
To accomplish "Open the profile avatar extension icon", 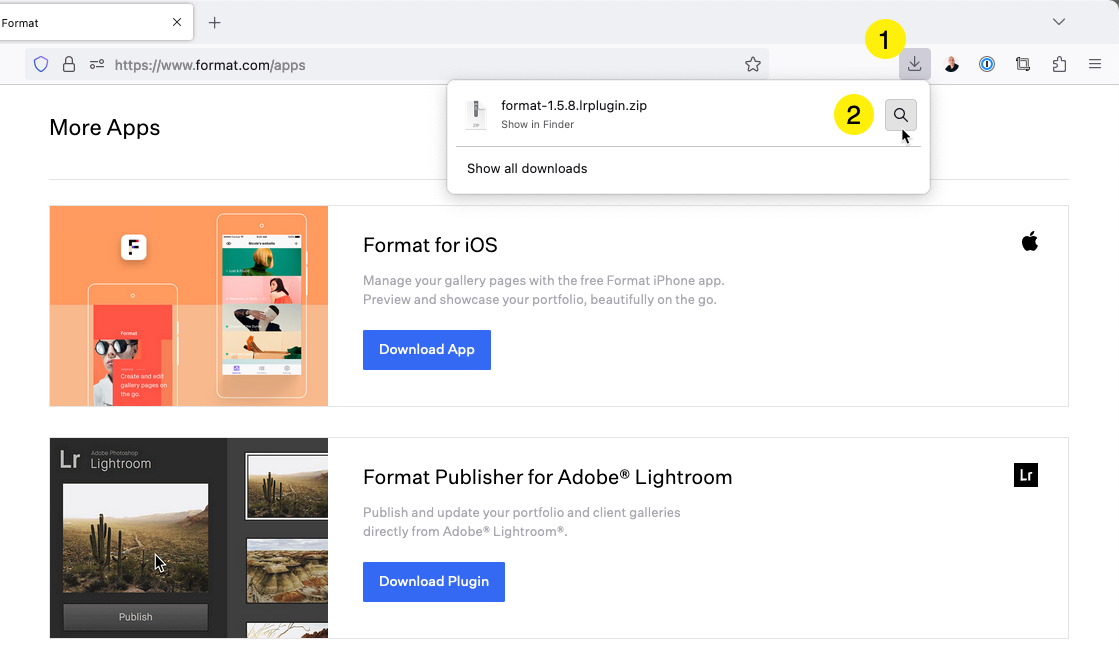I will point(951,65).
